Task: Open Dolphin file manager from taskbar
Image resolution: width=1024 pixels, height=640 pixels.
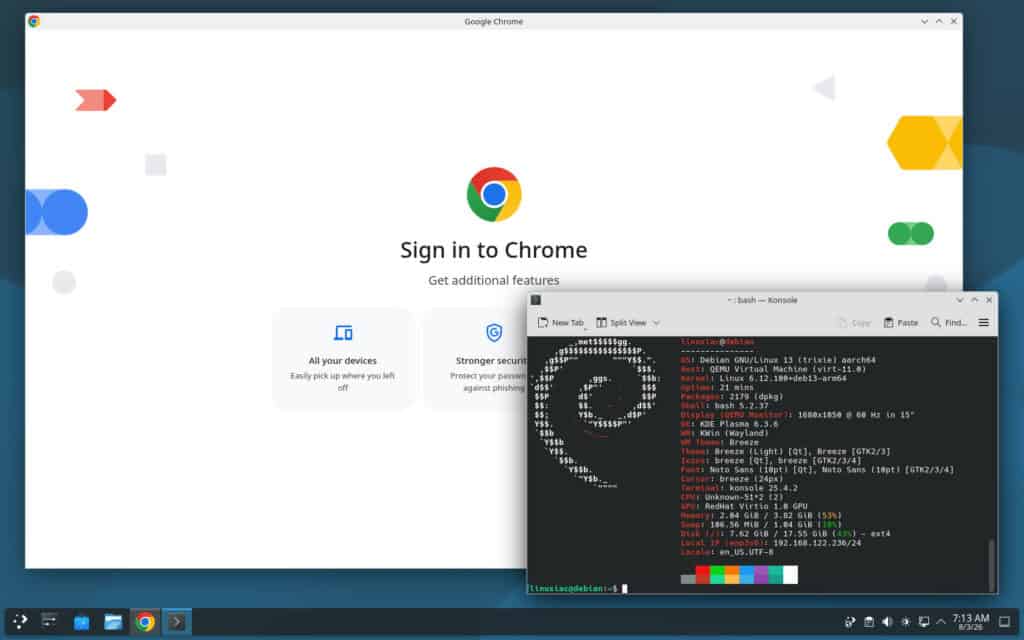Action: [x=113, y=622]
